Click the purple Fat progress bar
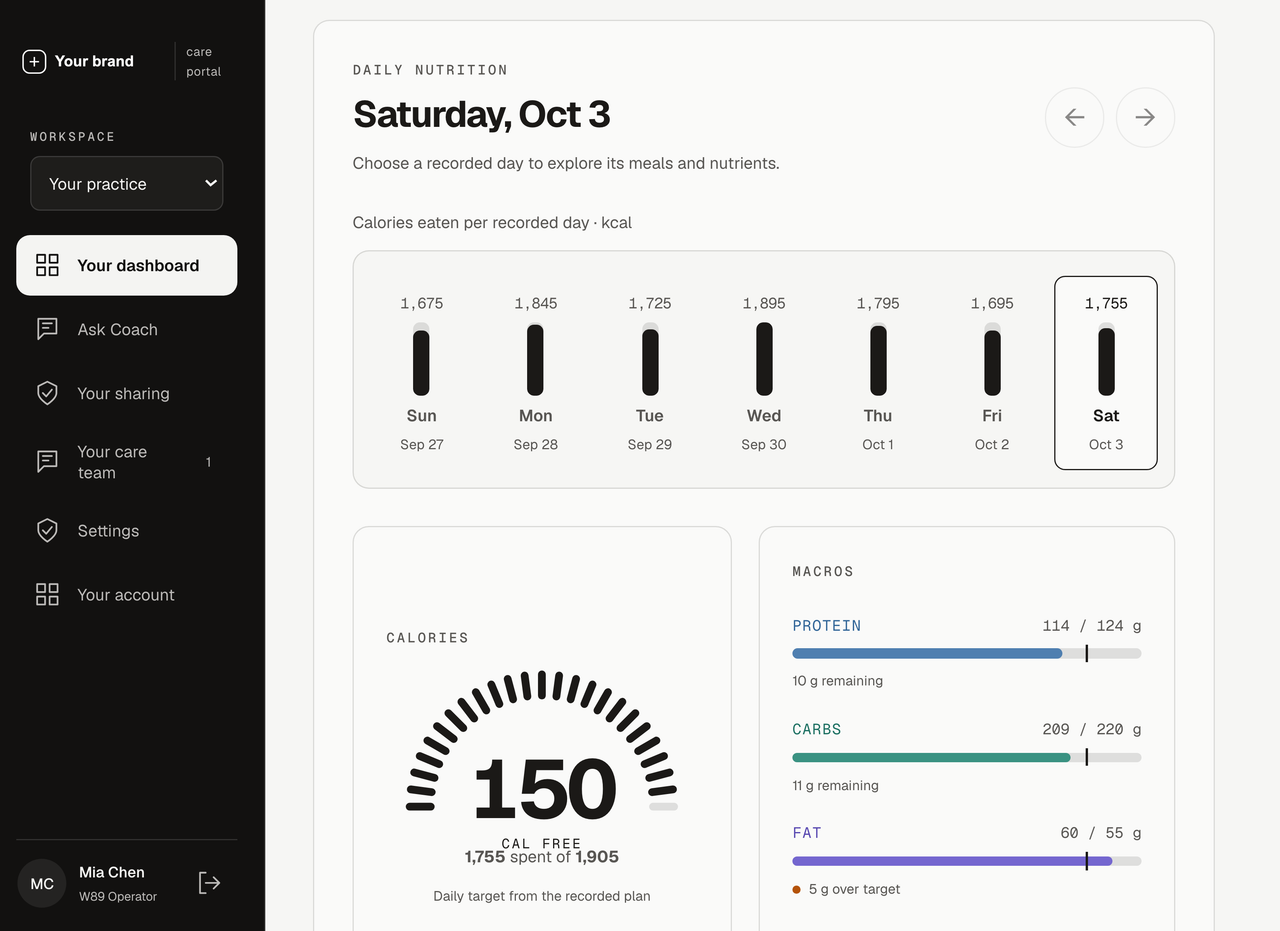Image resolution: width=1280 pixels, height=931 pixels. click(967, 861)
